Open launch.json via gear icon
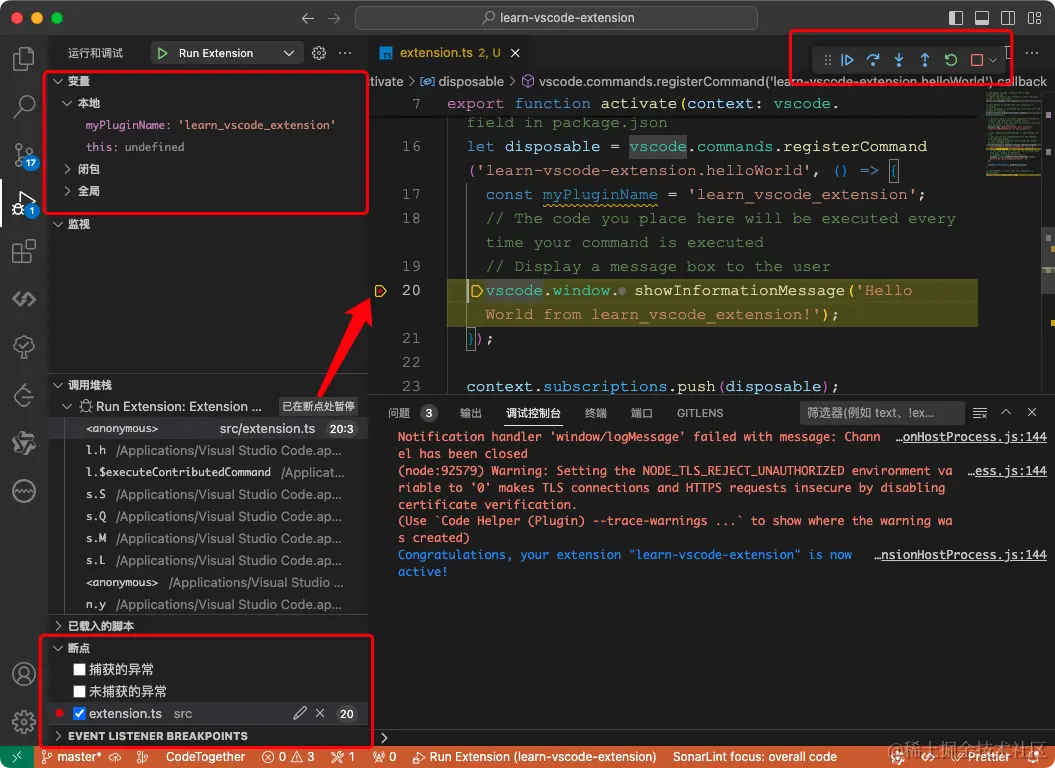 pos(319,53)
